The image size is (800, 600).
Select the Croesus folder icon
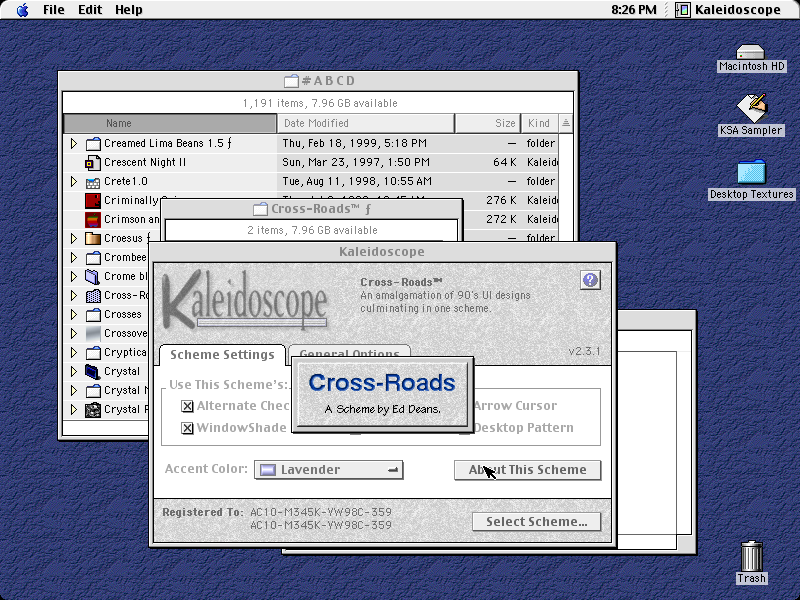coord(93,238)
